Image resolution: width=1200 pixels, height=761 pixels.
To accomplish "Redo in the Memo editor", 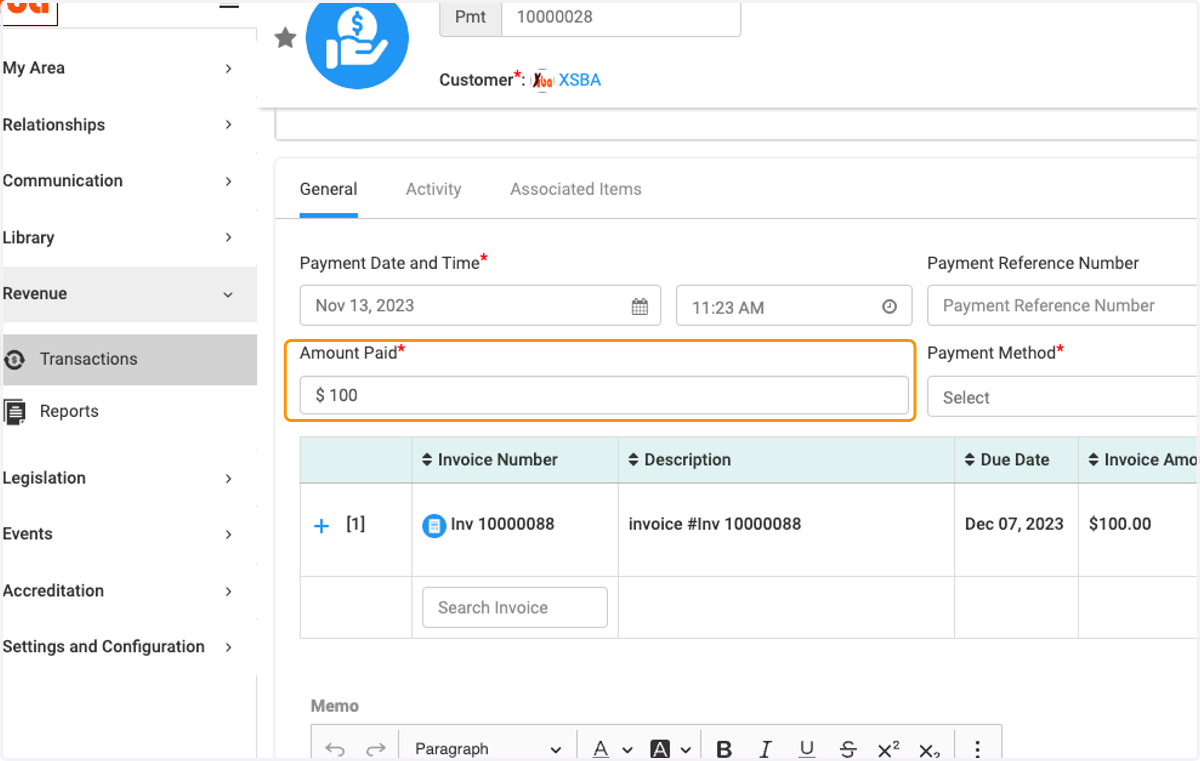I will click(x=375, y=749).
